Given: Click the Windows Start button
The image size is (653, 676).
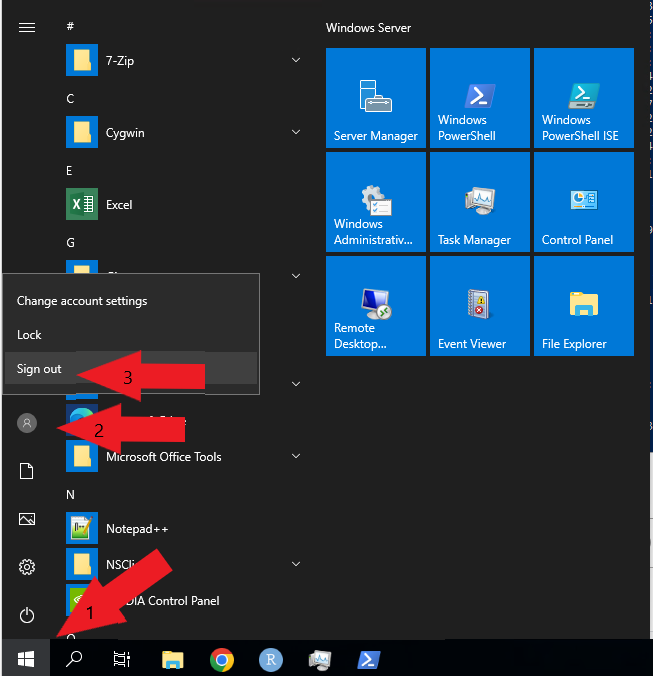Looking at the screenshot, I should click(x=26, y=658).
